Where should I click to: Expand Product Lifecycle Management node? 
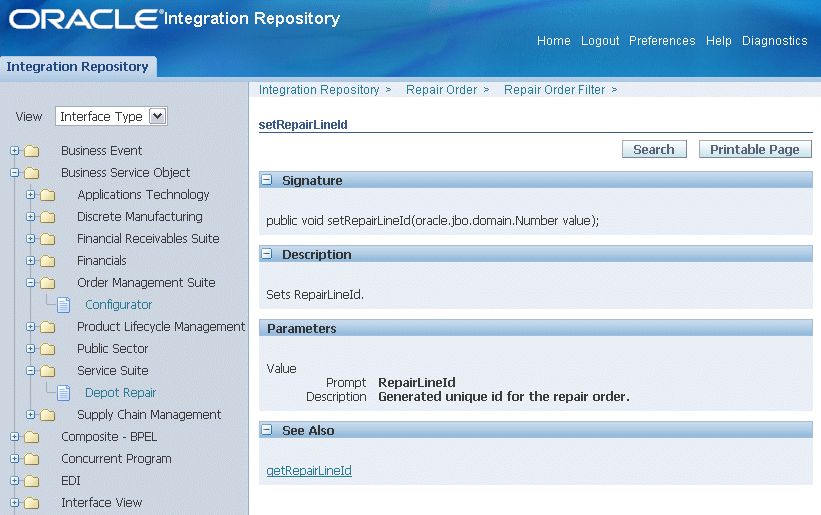[x=30, y=327]
